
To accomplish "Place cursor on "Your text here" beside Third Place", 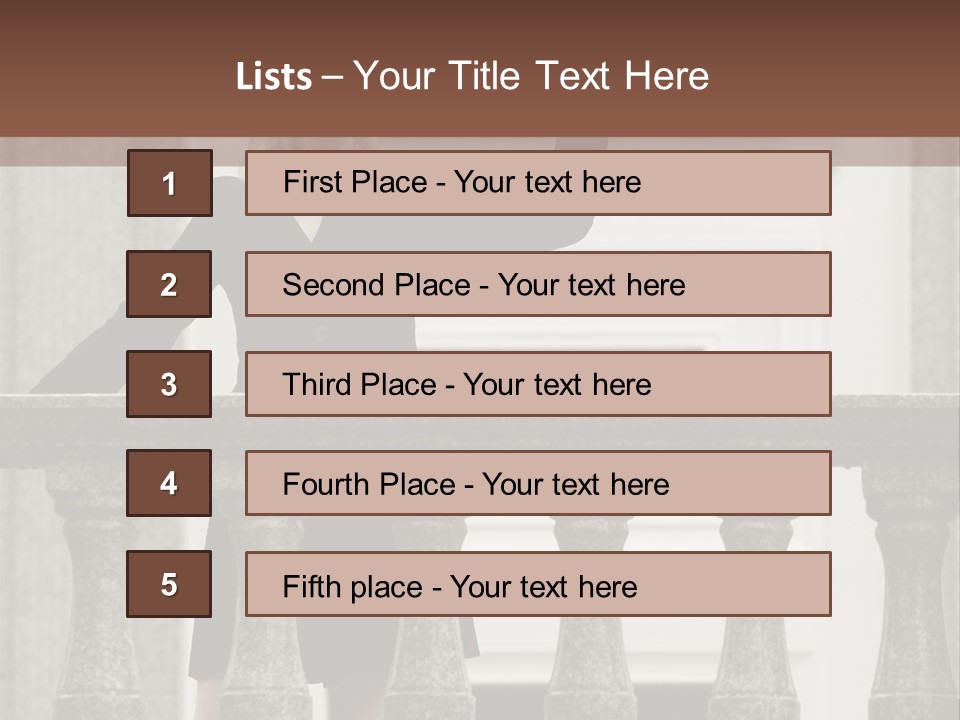I will pyautogui.click(x=557, y=385).
